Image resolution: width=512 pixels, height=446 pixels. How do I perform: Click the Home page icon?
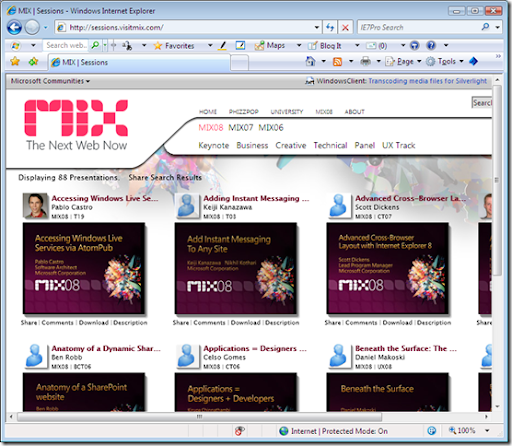[x=310, y=61]
